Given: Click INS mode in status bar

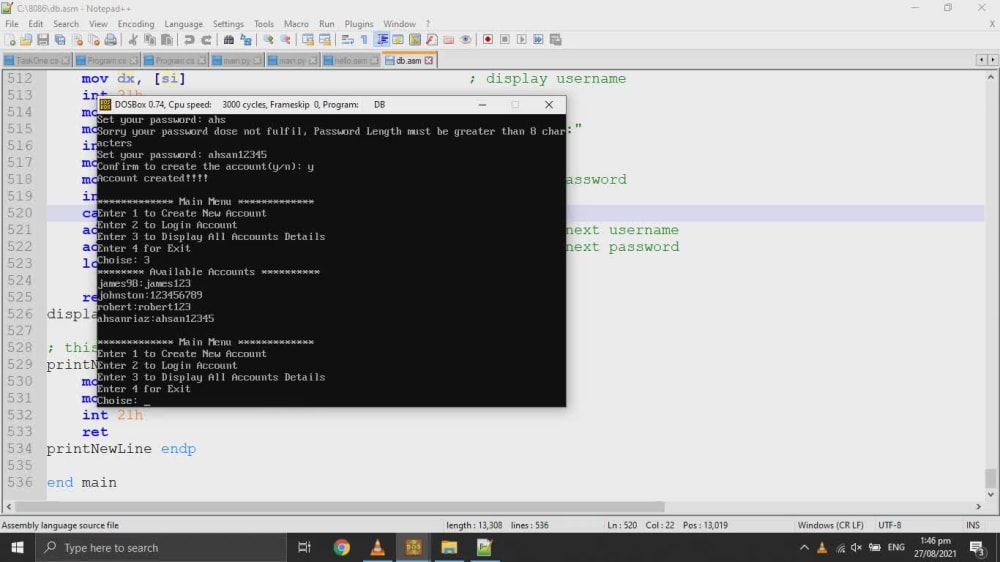Looking at the screenshot, I should click(x=973, y=525).
